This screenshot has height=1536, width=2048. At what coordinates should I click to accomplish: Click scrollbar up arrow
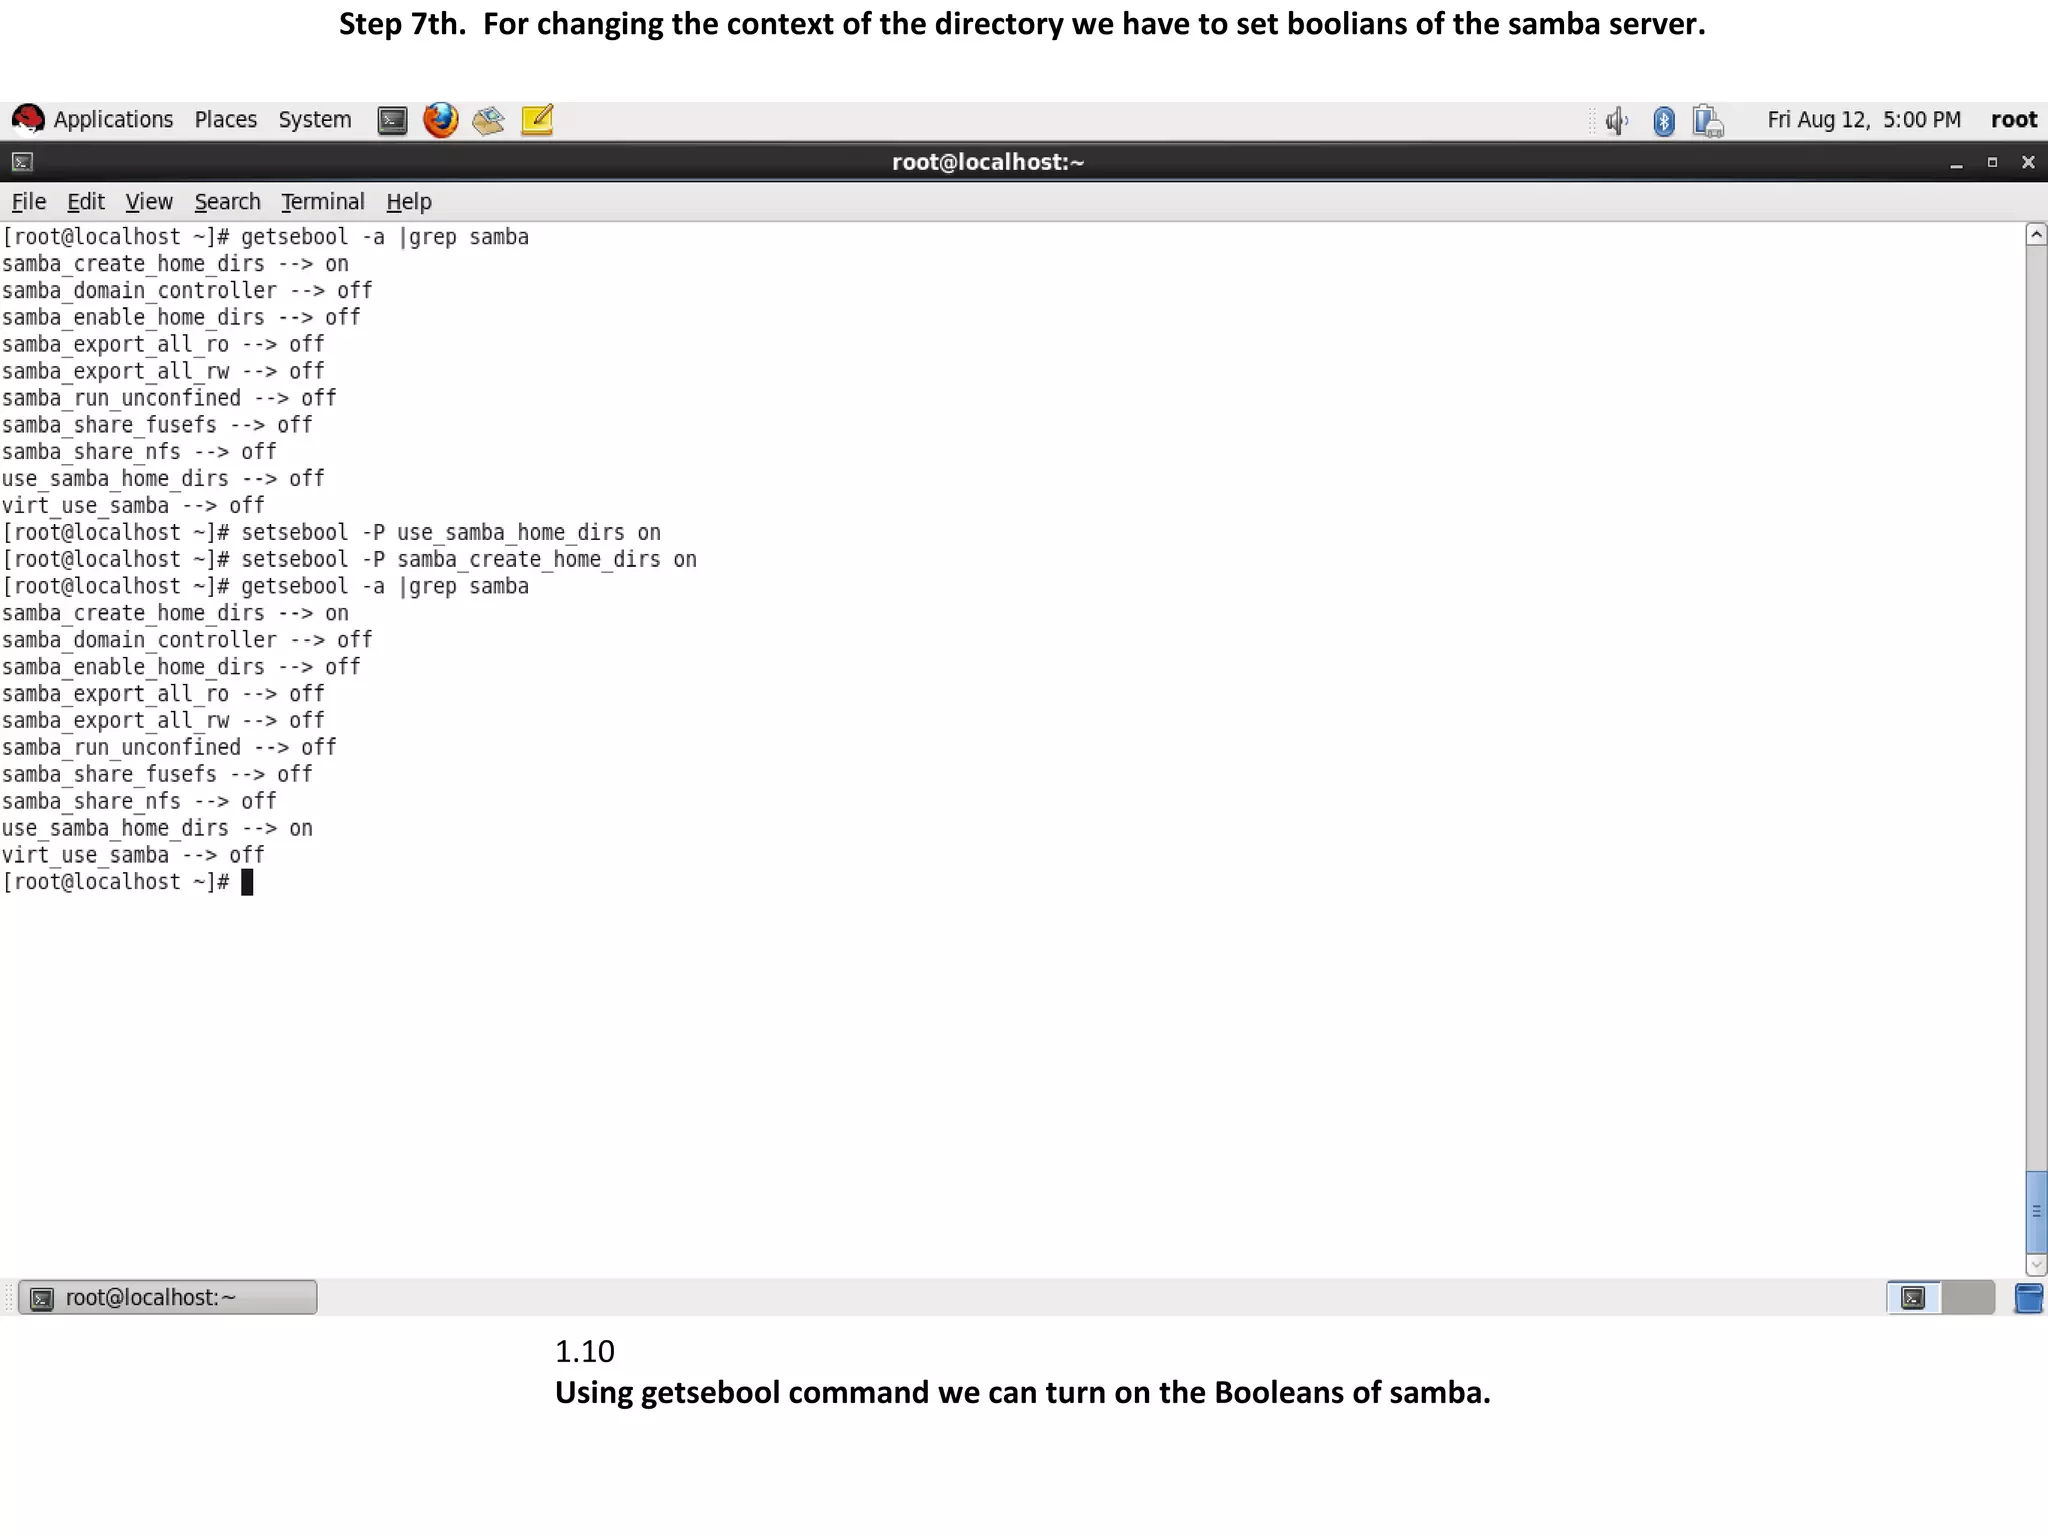pos(2036,235)
